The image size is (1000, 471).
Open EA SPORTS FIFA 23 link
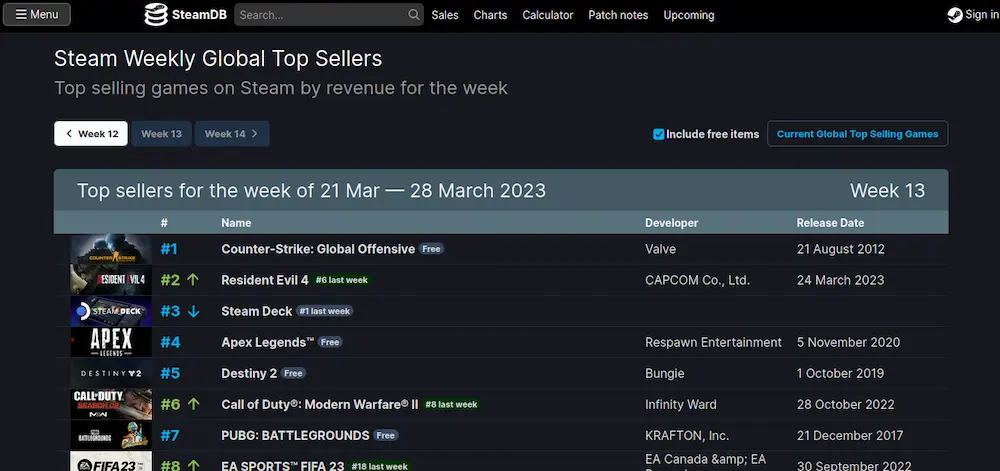pyautogui.click(x=283, y=466)
